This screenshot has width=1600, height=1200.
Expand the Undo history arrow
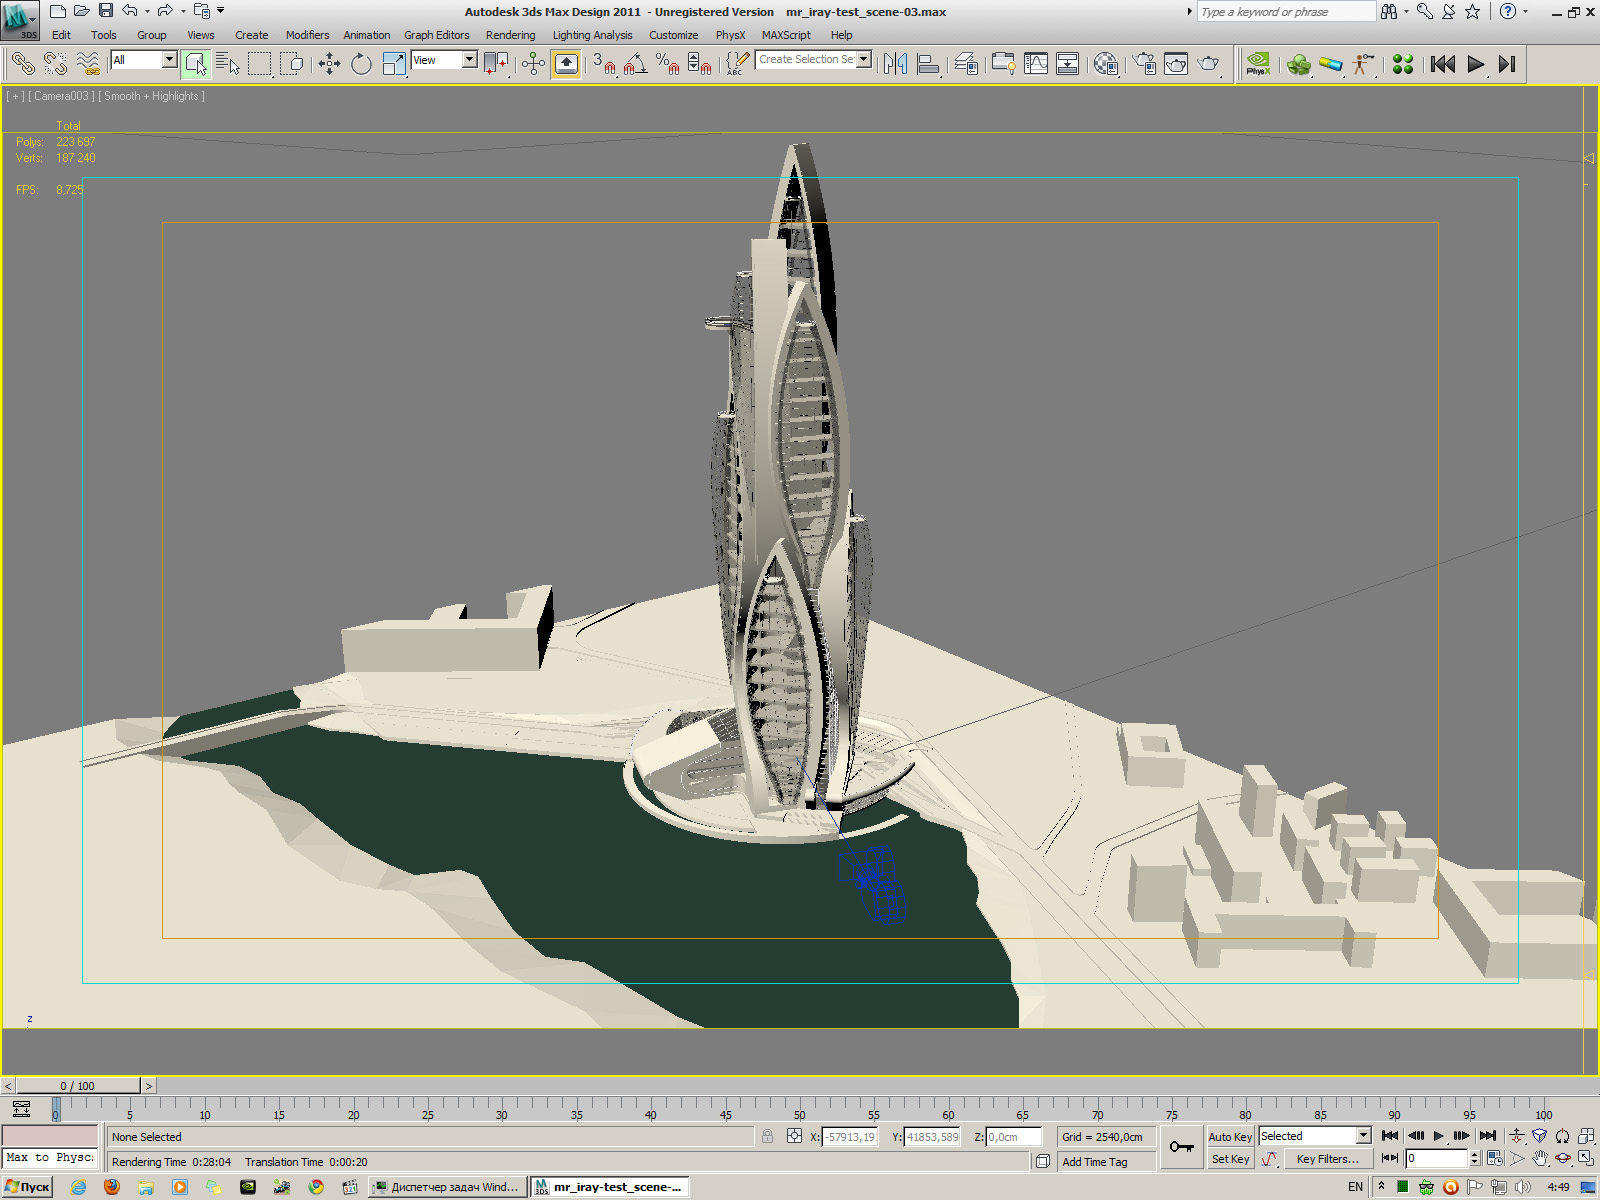[147, 11]
